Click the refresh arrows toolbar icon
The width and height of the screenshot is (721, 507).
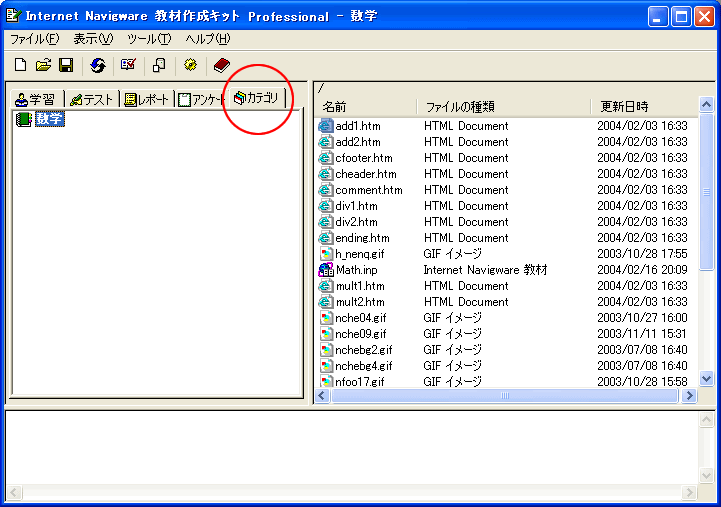[x=97, y=65]
